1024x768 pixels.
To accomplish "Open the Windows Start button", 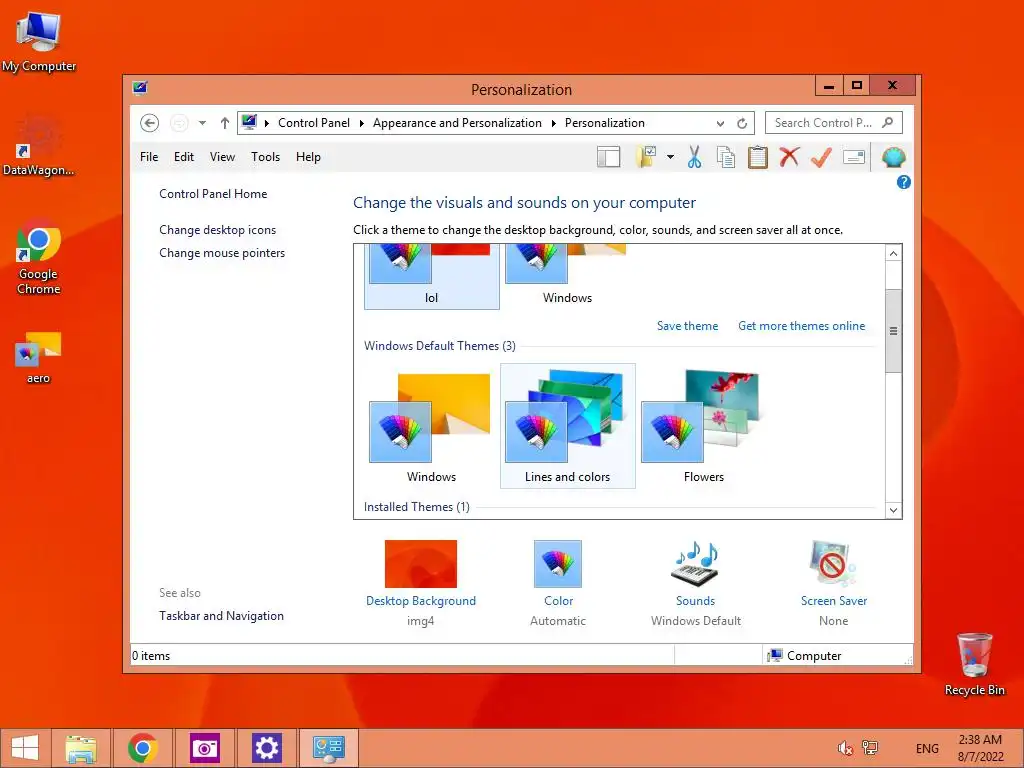I will tap(25, 748).
